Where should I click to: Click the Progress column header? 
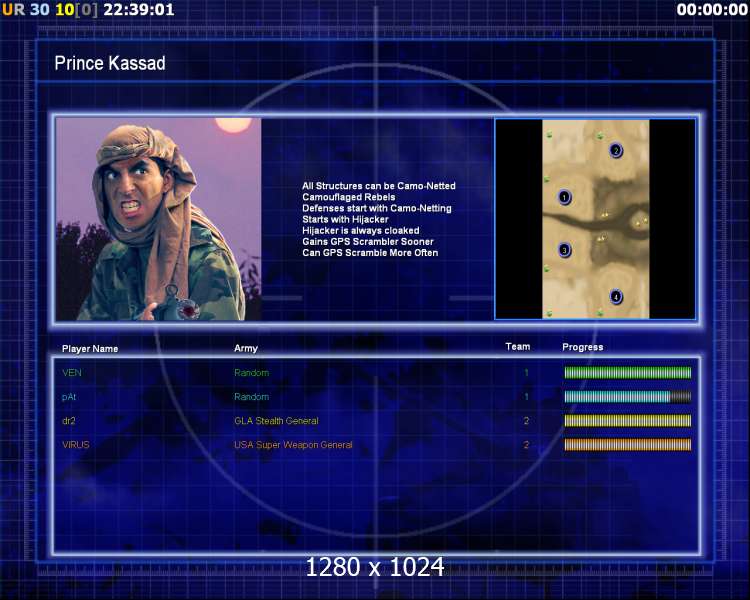[583, 347]
